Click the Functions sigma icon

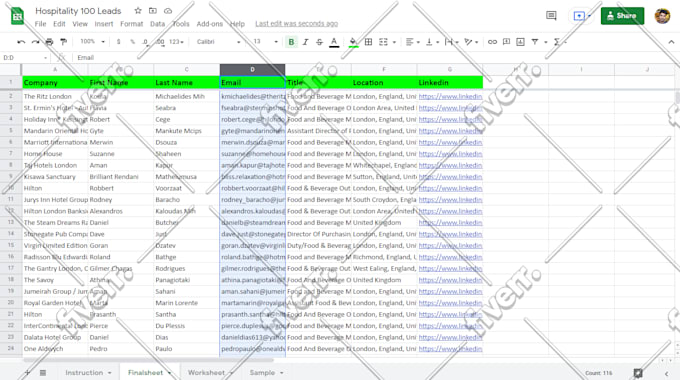pos(557,42)
